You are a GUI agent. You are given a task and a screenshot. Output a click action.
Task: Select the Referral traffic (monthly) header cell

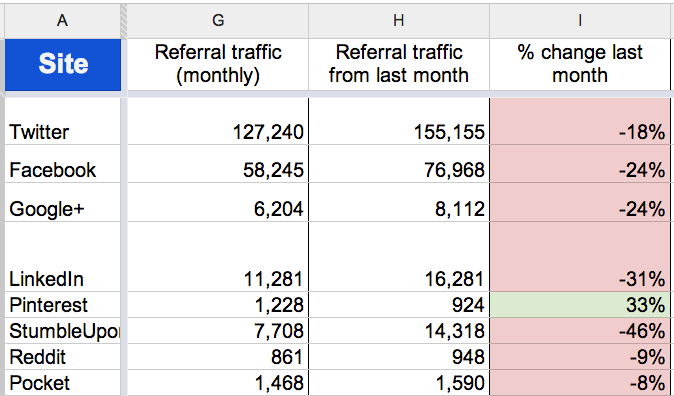tap(218, 64)
